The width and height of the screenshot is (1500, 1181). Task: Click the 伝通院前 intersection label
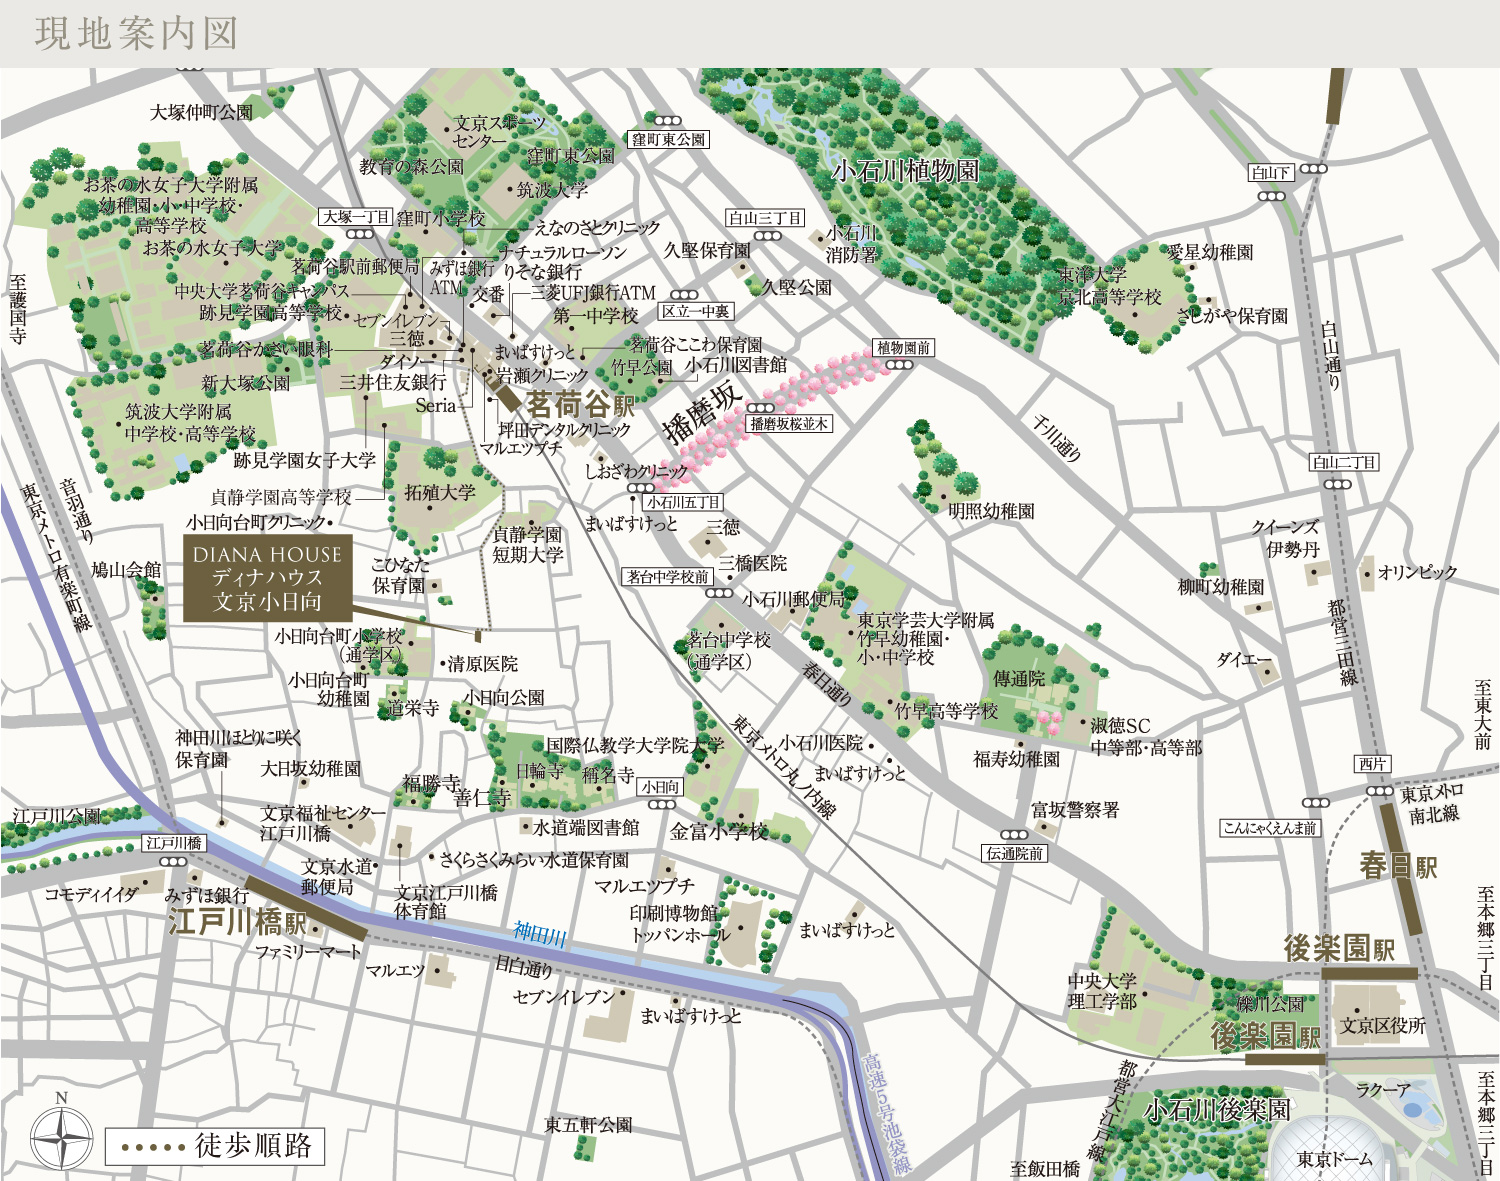pos(1015,853)
